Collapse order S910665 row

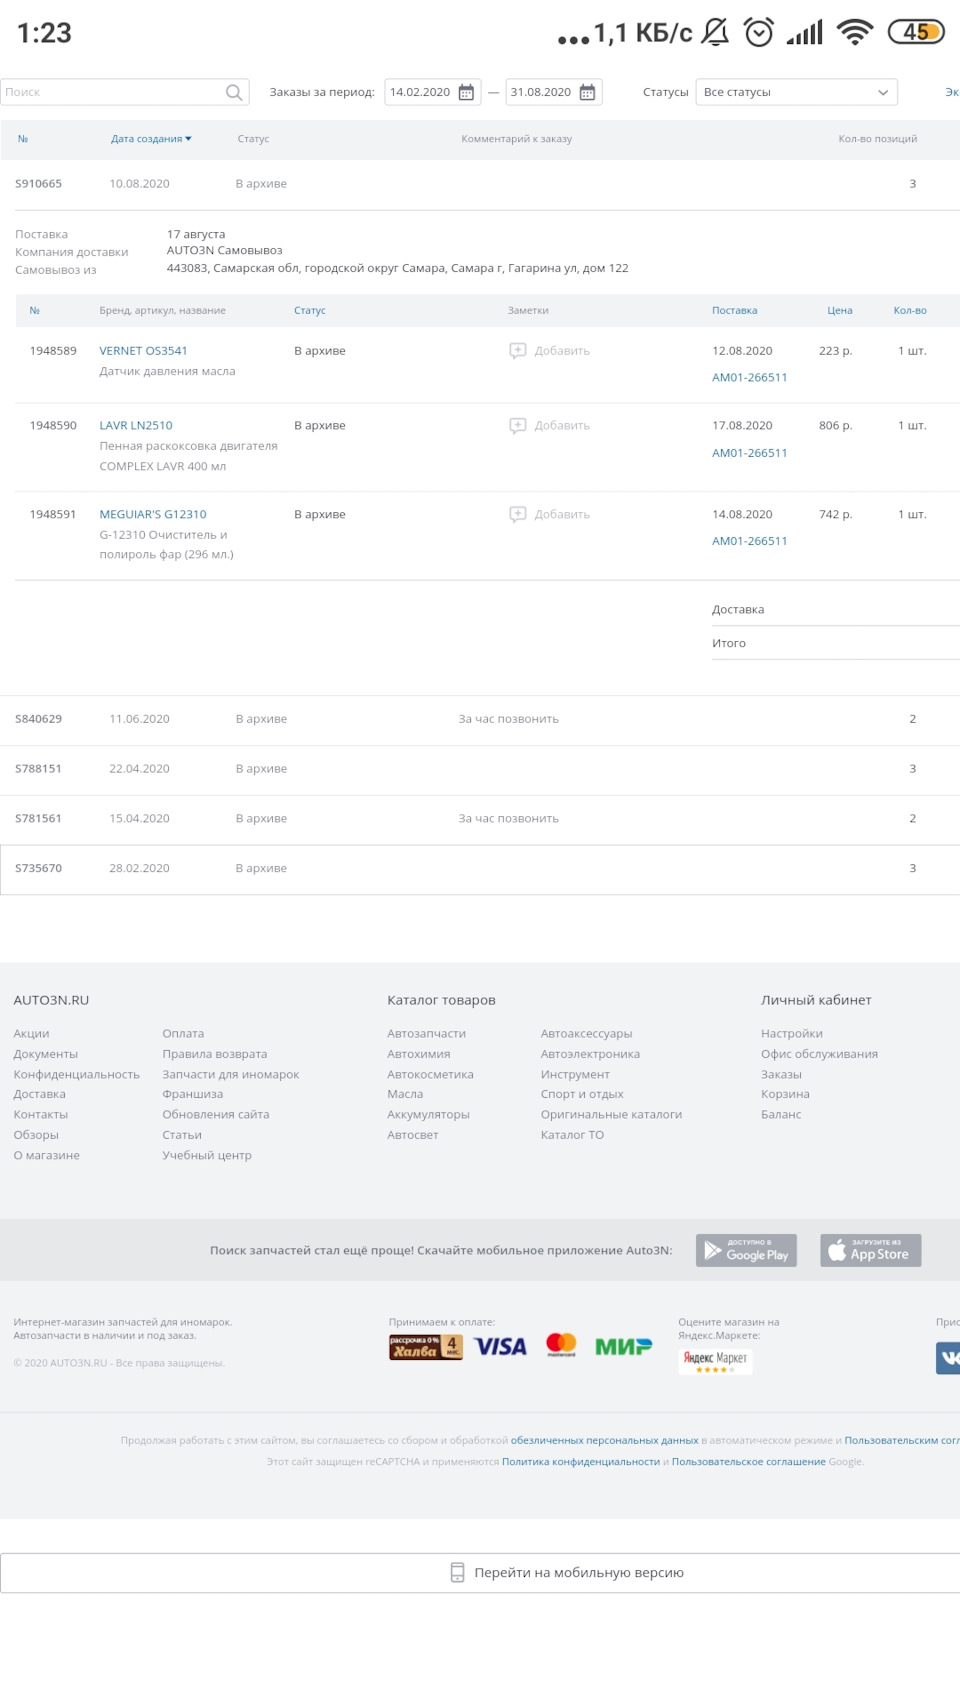pos(480,184)
